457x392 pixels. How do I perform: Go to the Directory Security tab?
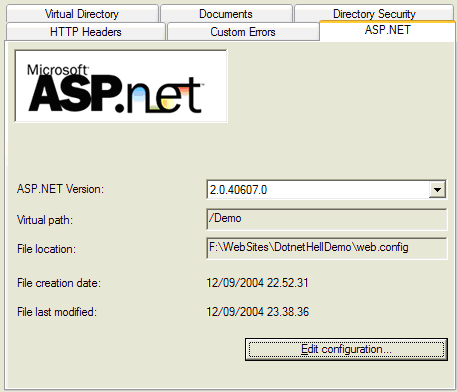tap(374, 14)
